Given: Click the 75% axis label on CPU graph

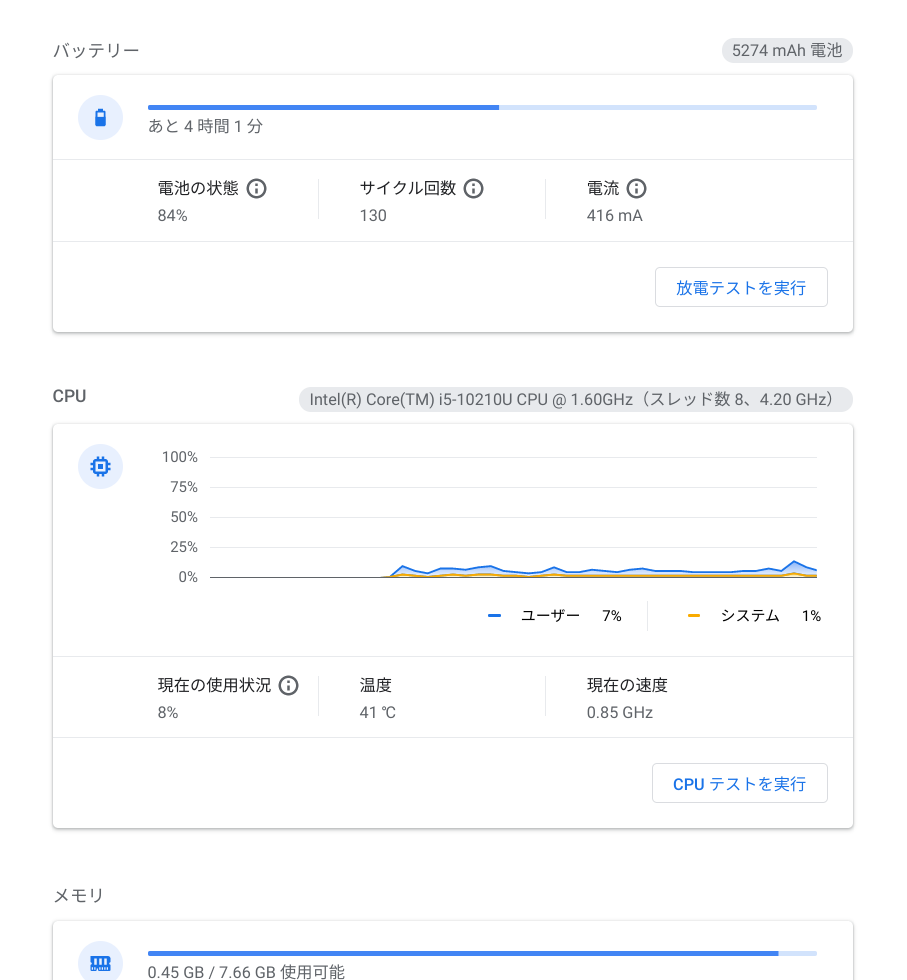Looking at the screenshot, I should 184,488.
